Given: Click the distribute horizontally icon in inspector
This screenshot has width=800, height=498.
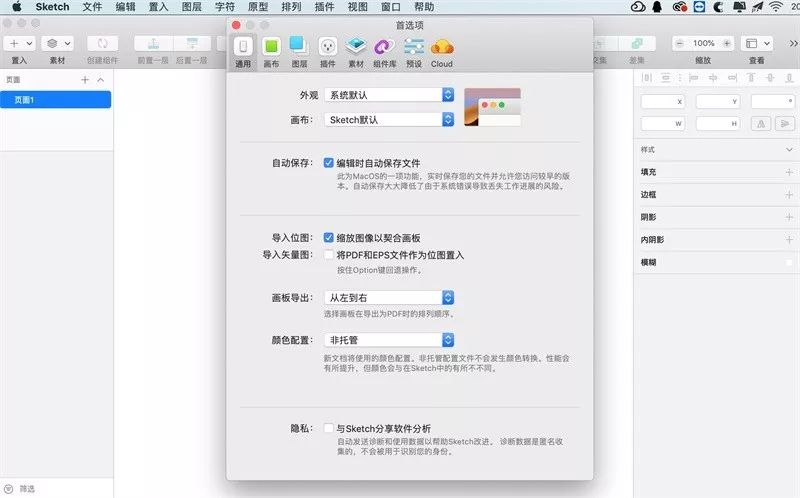Looking at the screenshot, I should [x=647, y=78].
